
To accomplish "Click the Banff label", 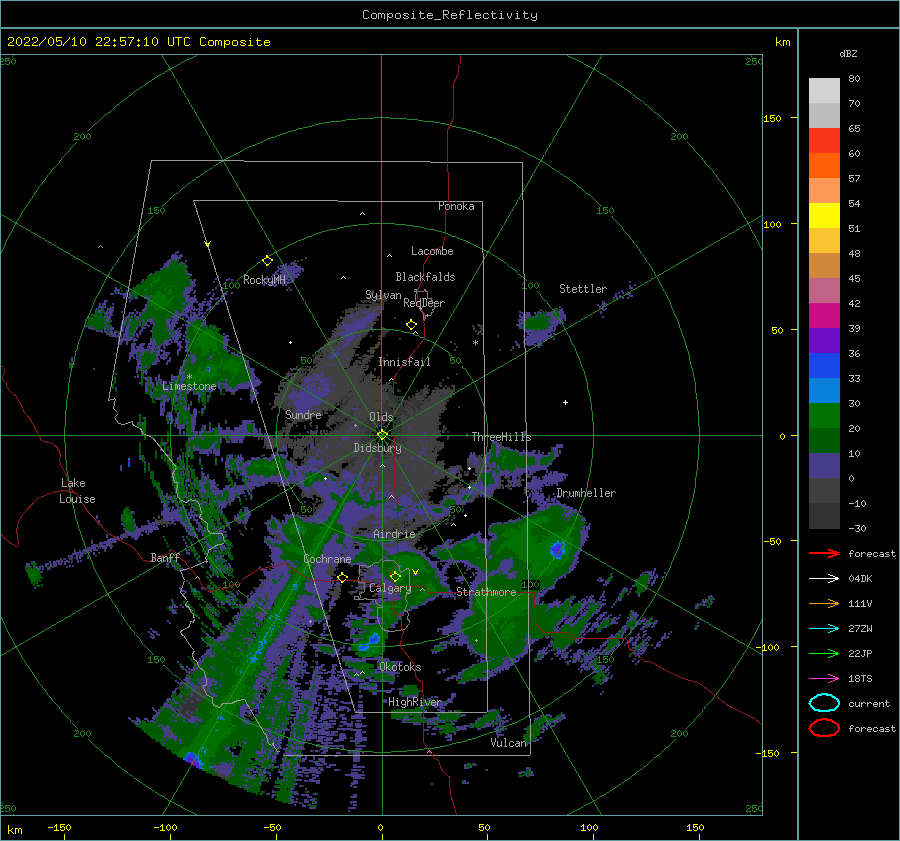I will point(165,557).
